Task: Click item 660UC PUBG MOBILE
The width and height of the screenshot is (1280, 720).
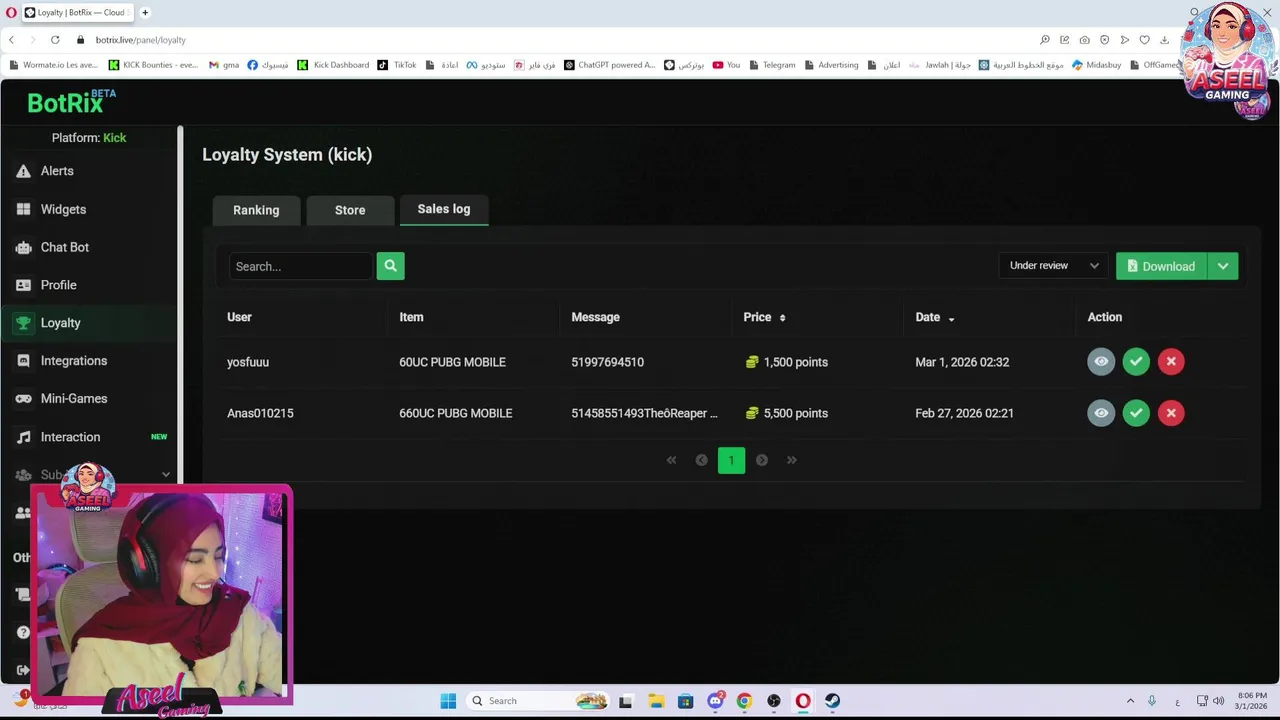Action: click(455, 413)
